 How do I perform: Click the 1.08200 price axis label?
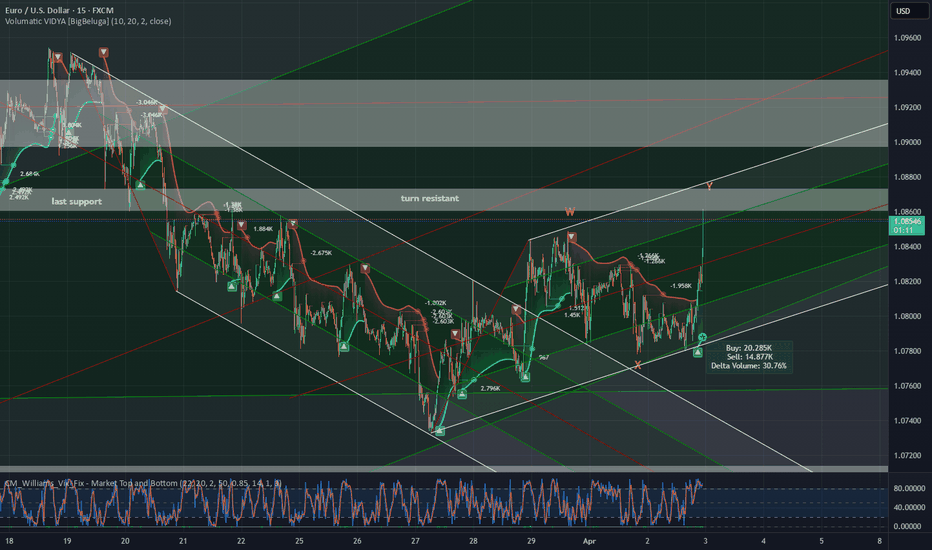click(907, 281)
